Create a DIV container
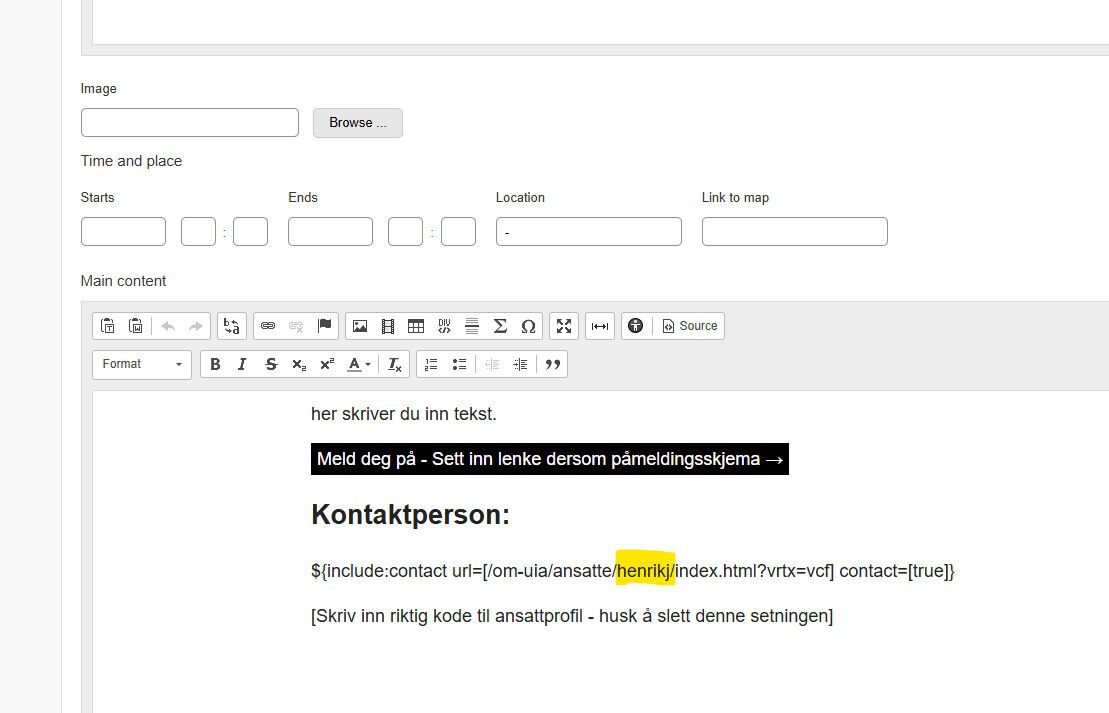This screenshot has height=713, width=1109. [x=444, y=326]
